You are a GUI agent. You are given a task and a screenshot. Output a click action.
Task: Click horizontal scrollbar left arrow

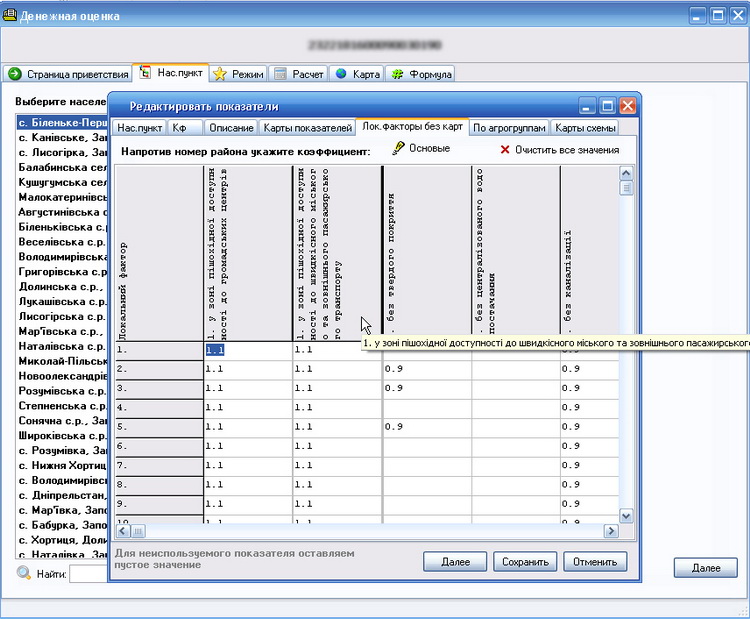click(123, 531)
